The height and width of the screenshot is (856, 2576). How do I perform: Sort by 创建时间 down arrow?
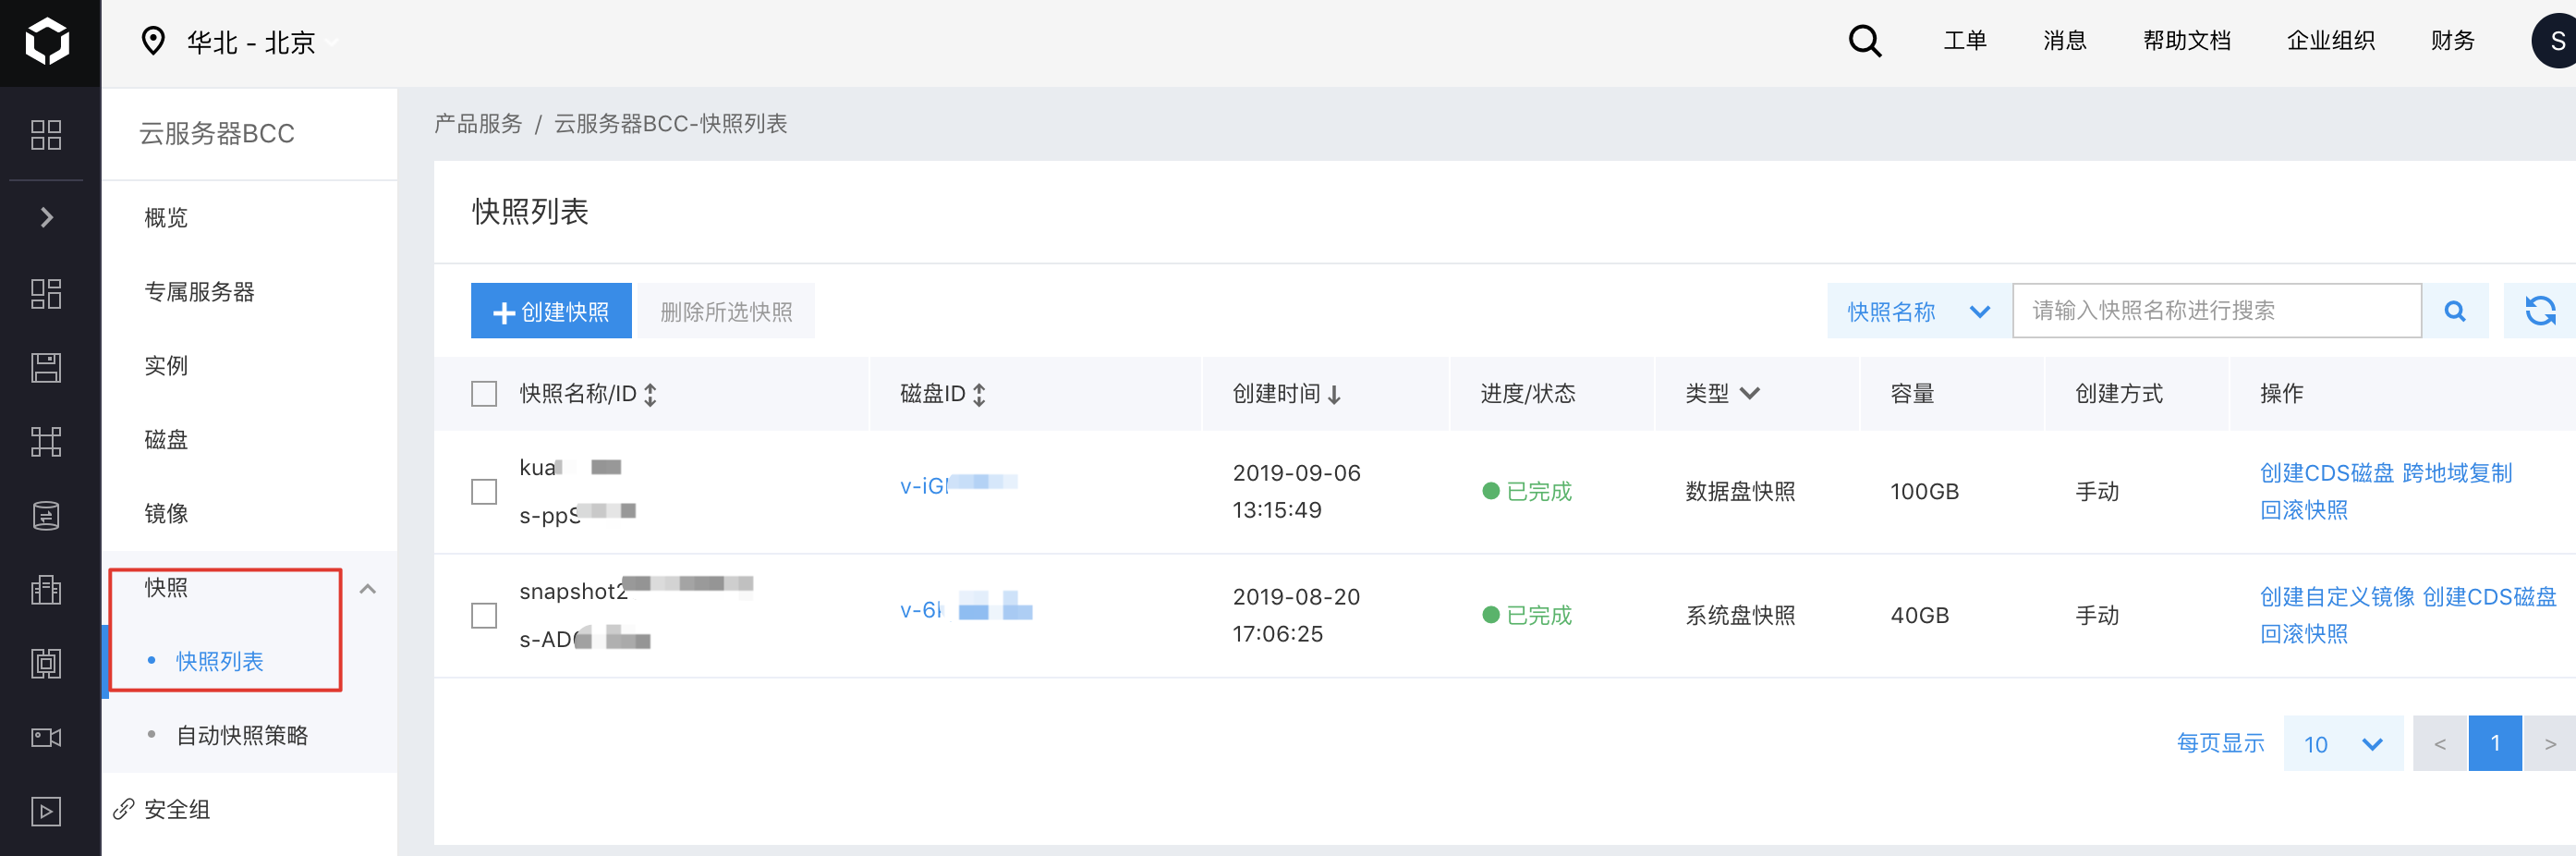pyautogui.click(x=1334, y=395)
